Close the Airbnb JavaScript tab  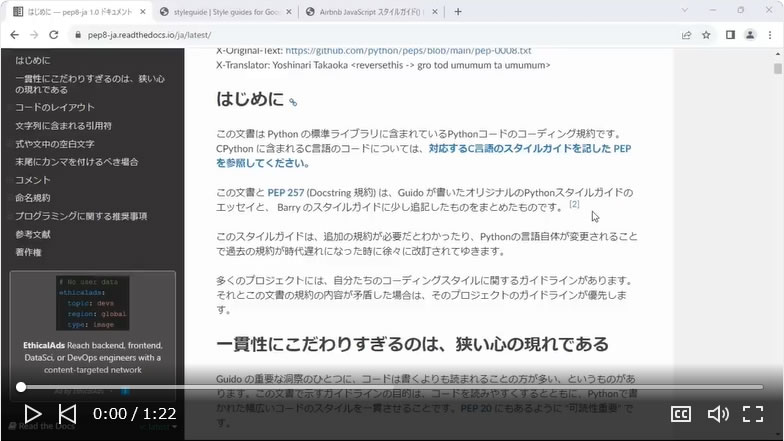[434, 12]
